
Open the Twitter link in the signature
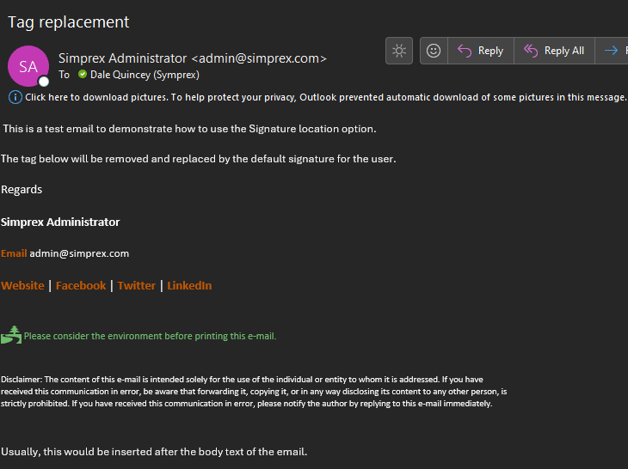(x=136, y=286)
